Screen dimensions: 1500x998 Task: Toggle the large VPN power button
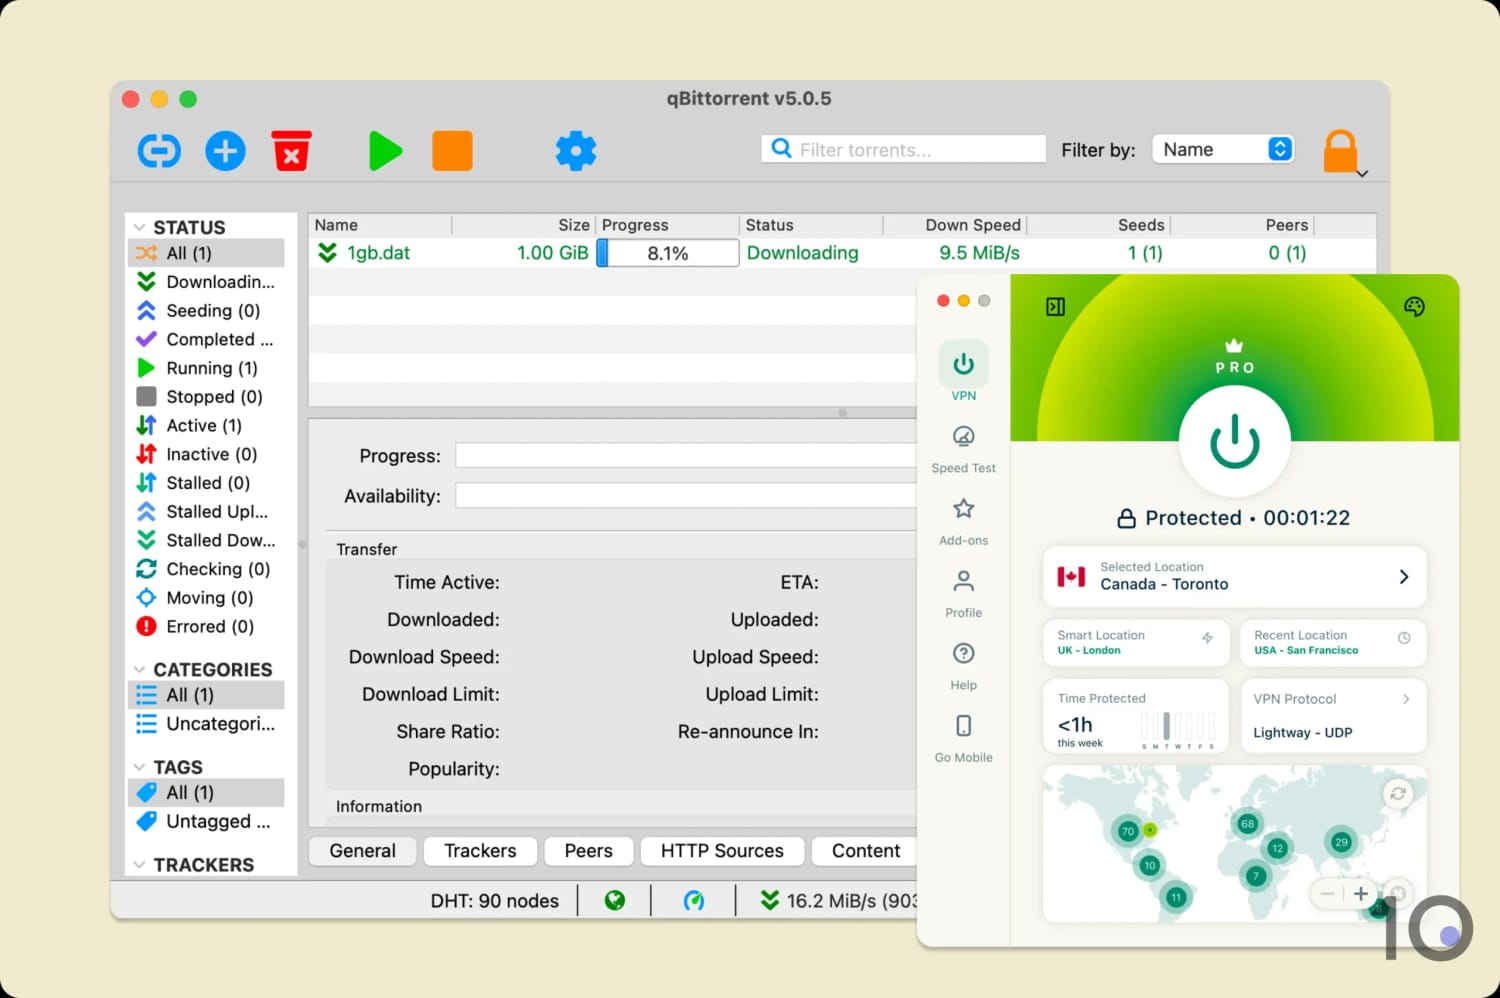(x=1235, y=441)
